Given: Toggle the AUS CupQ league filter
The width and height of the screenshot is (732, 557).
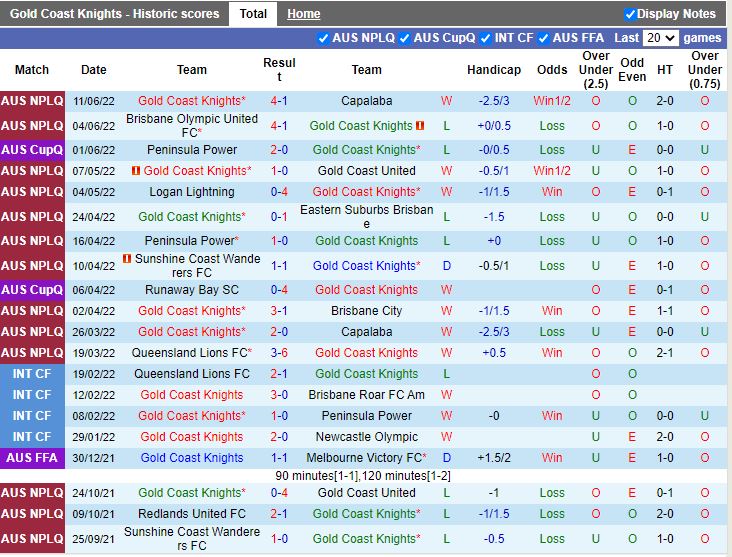Looking at the screenshot, I should coord(404,38).
